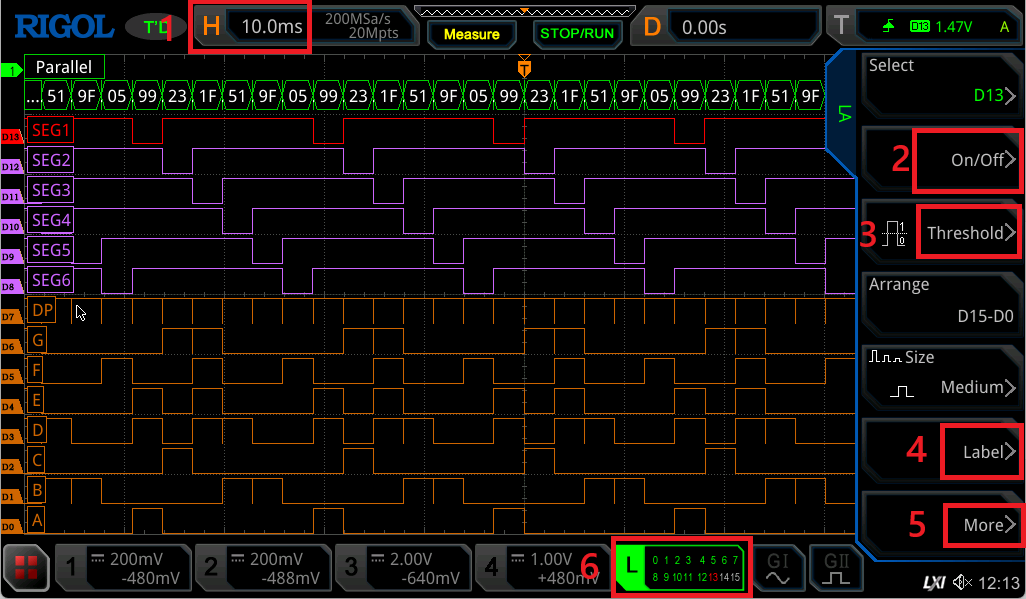Click the LA side tab
The height and width of the screenshot is (599, 1026).
point(842,112)
